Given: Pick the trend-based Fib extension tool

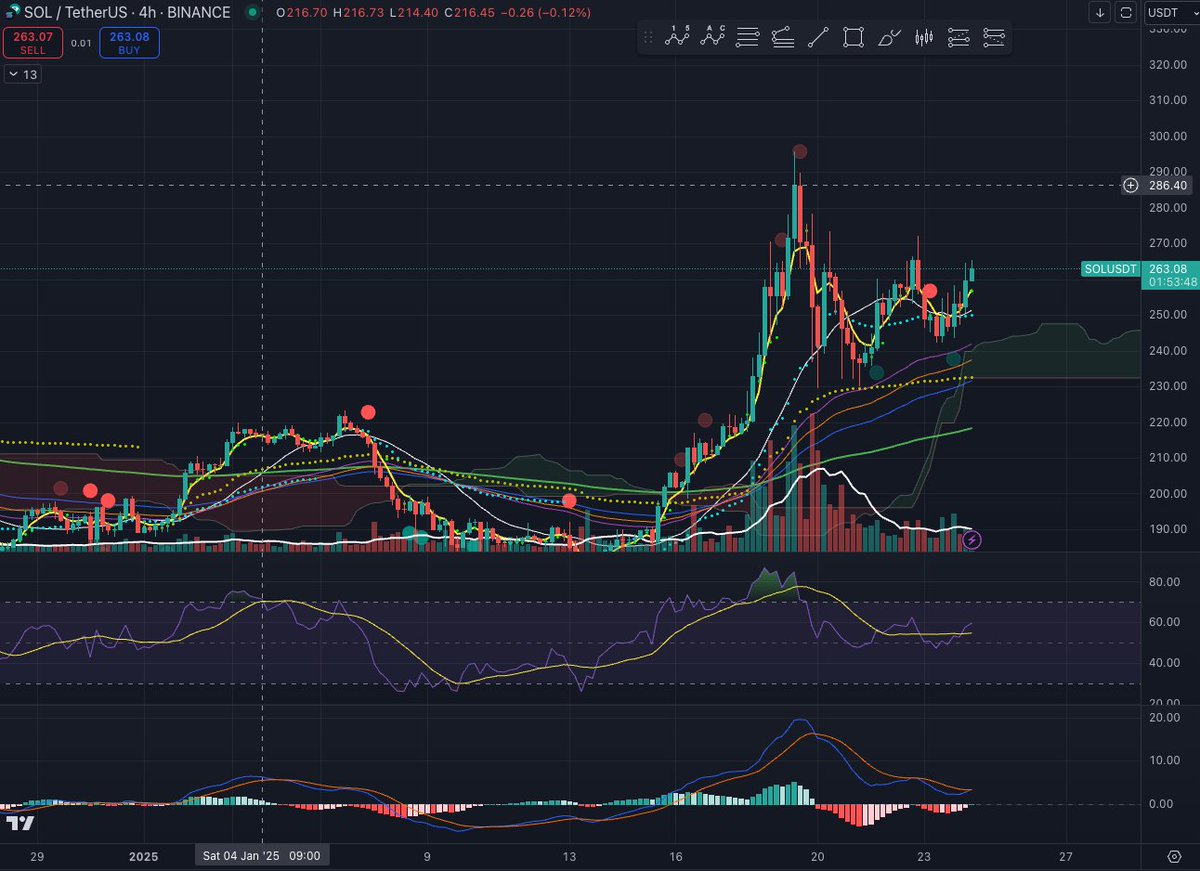Looking at the screenshot, I should point(783,38).
